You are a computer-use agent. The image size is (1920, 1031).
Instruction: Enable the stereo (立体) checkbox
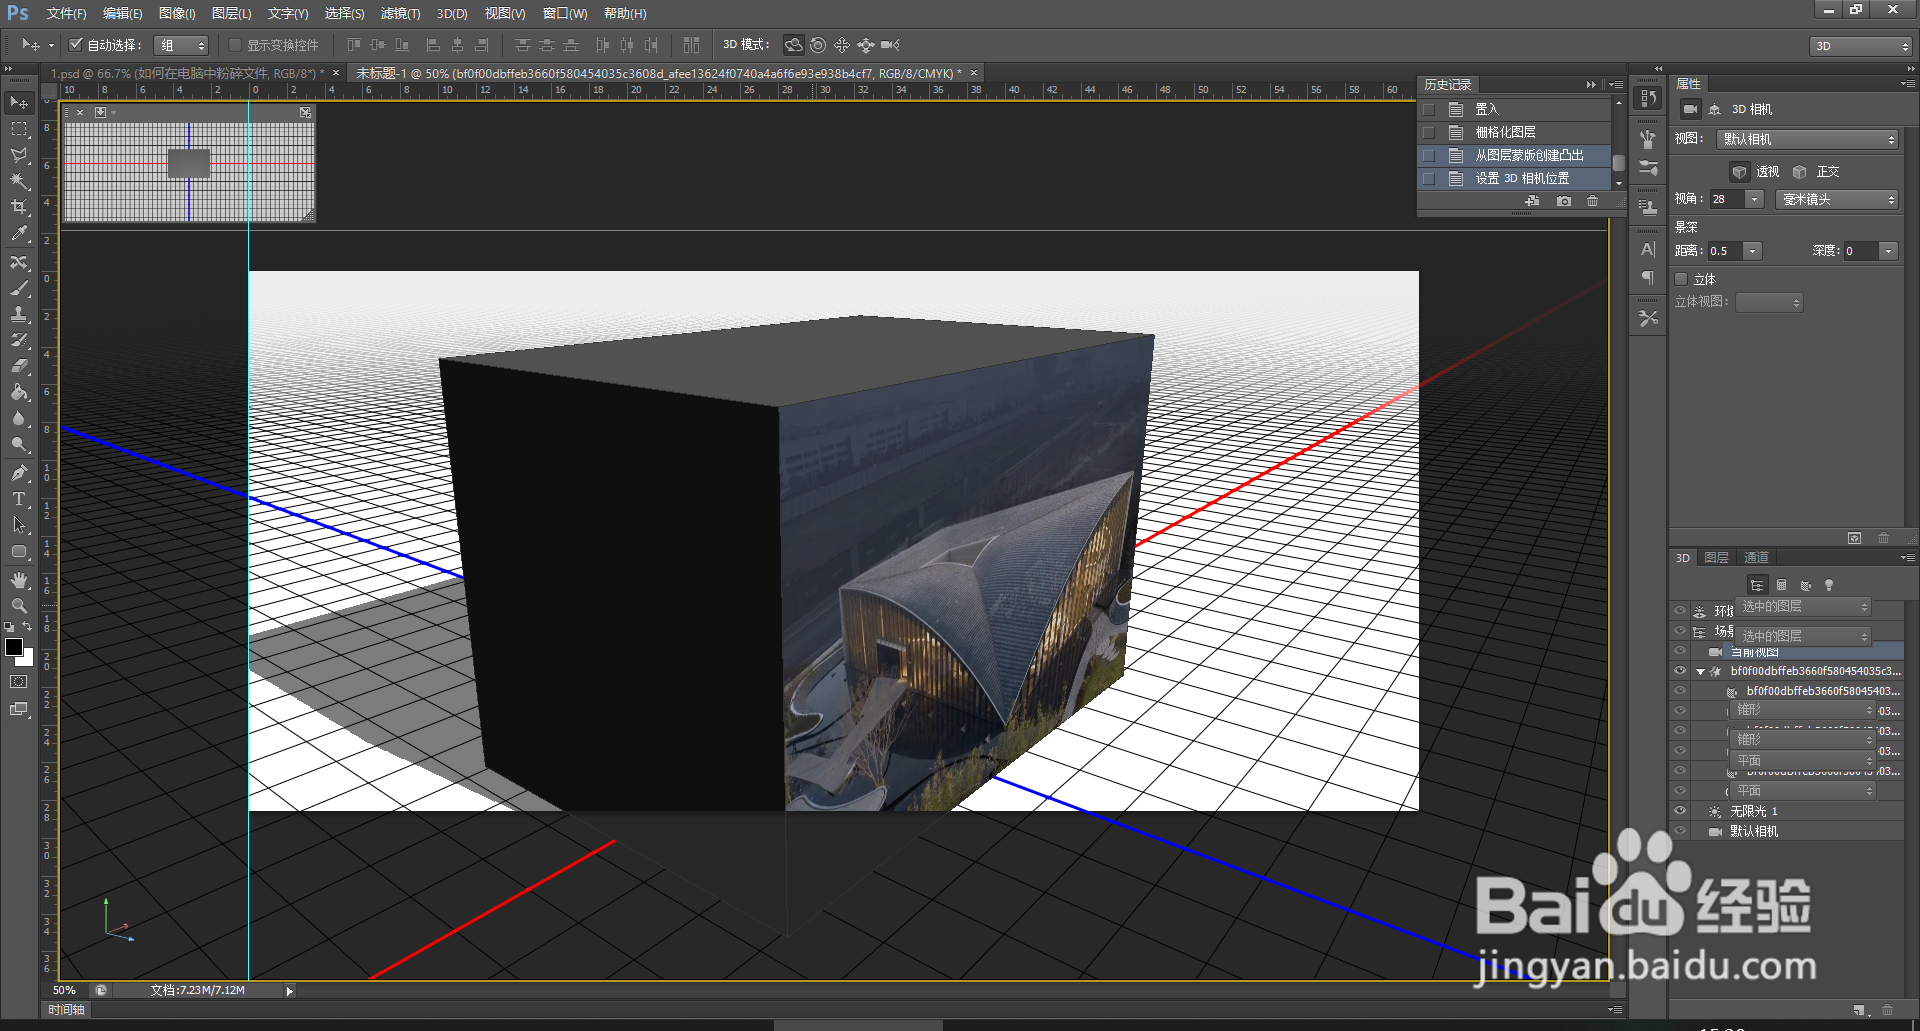coord(1682,279)
